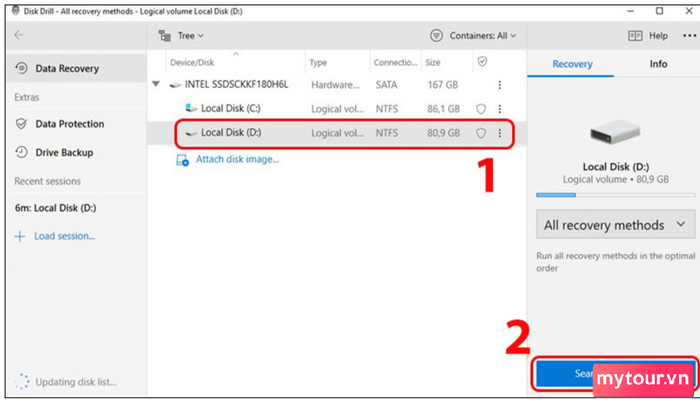Open Data Recovery section

pos(77,68)
